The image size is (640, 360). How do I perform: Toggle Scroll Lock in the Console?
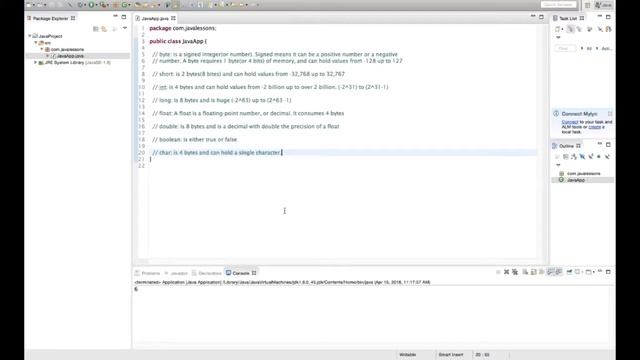[534, 272]
